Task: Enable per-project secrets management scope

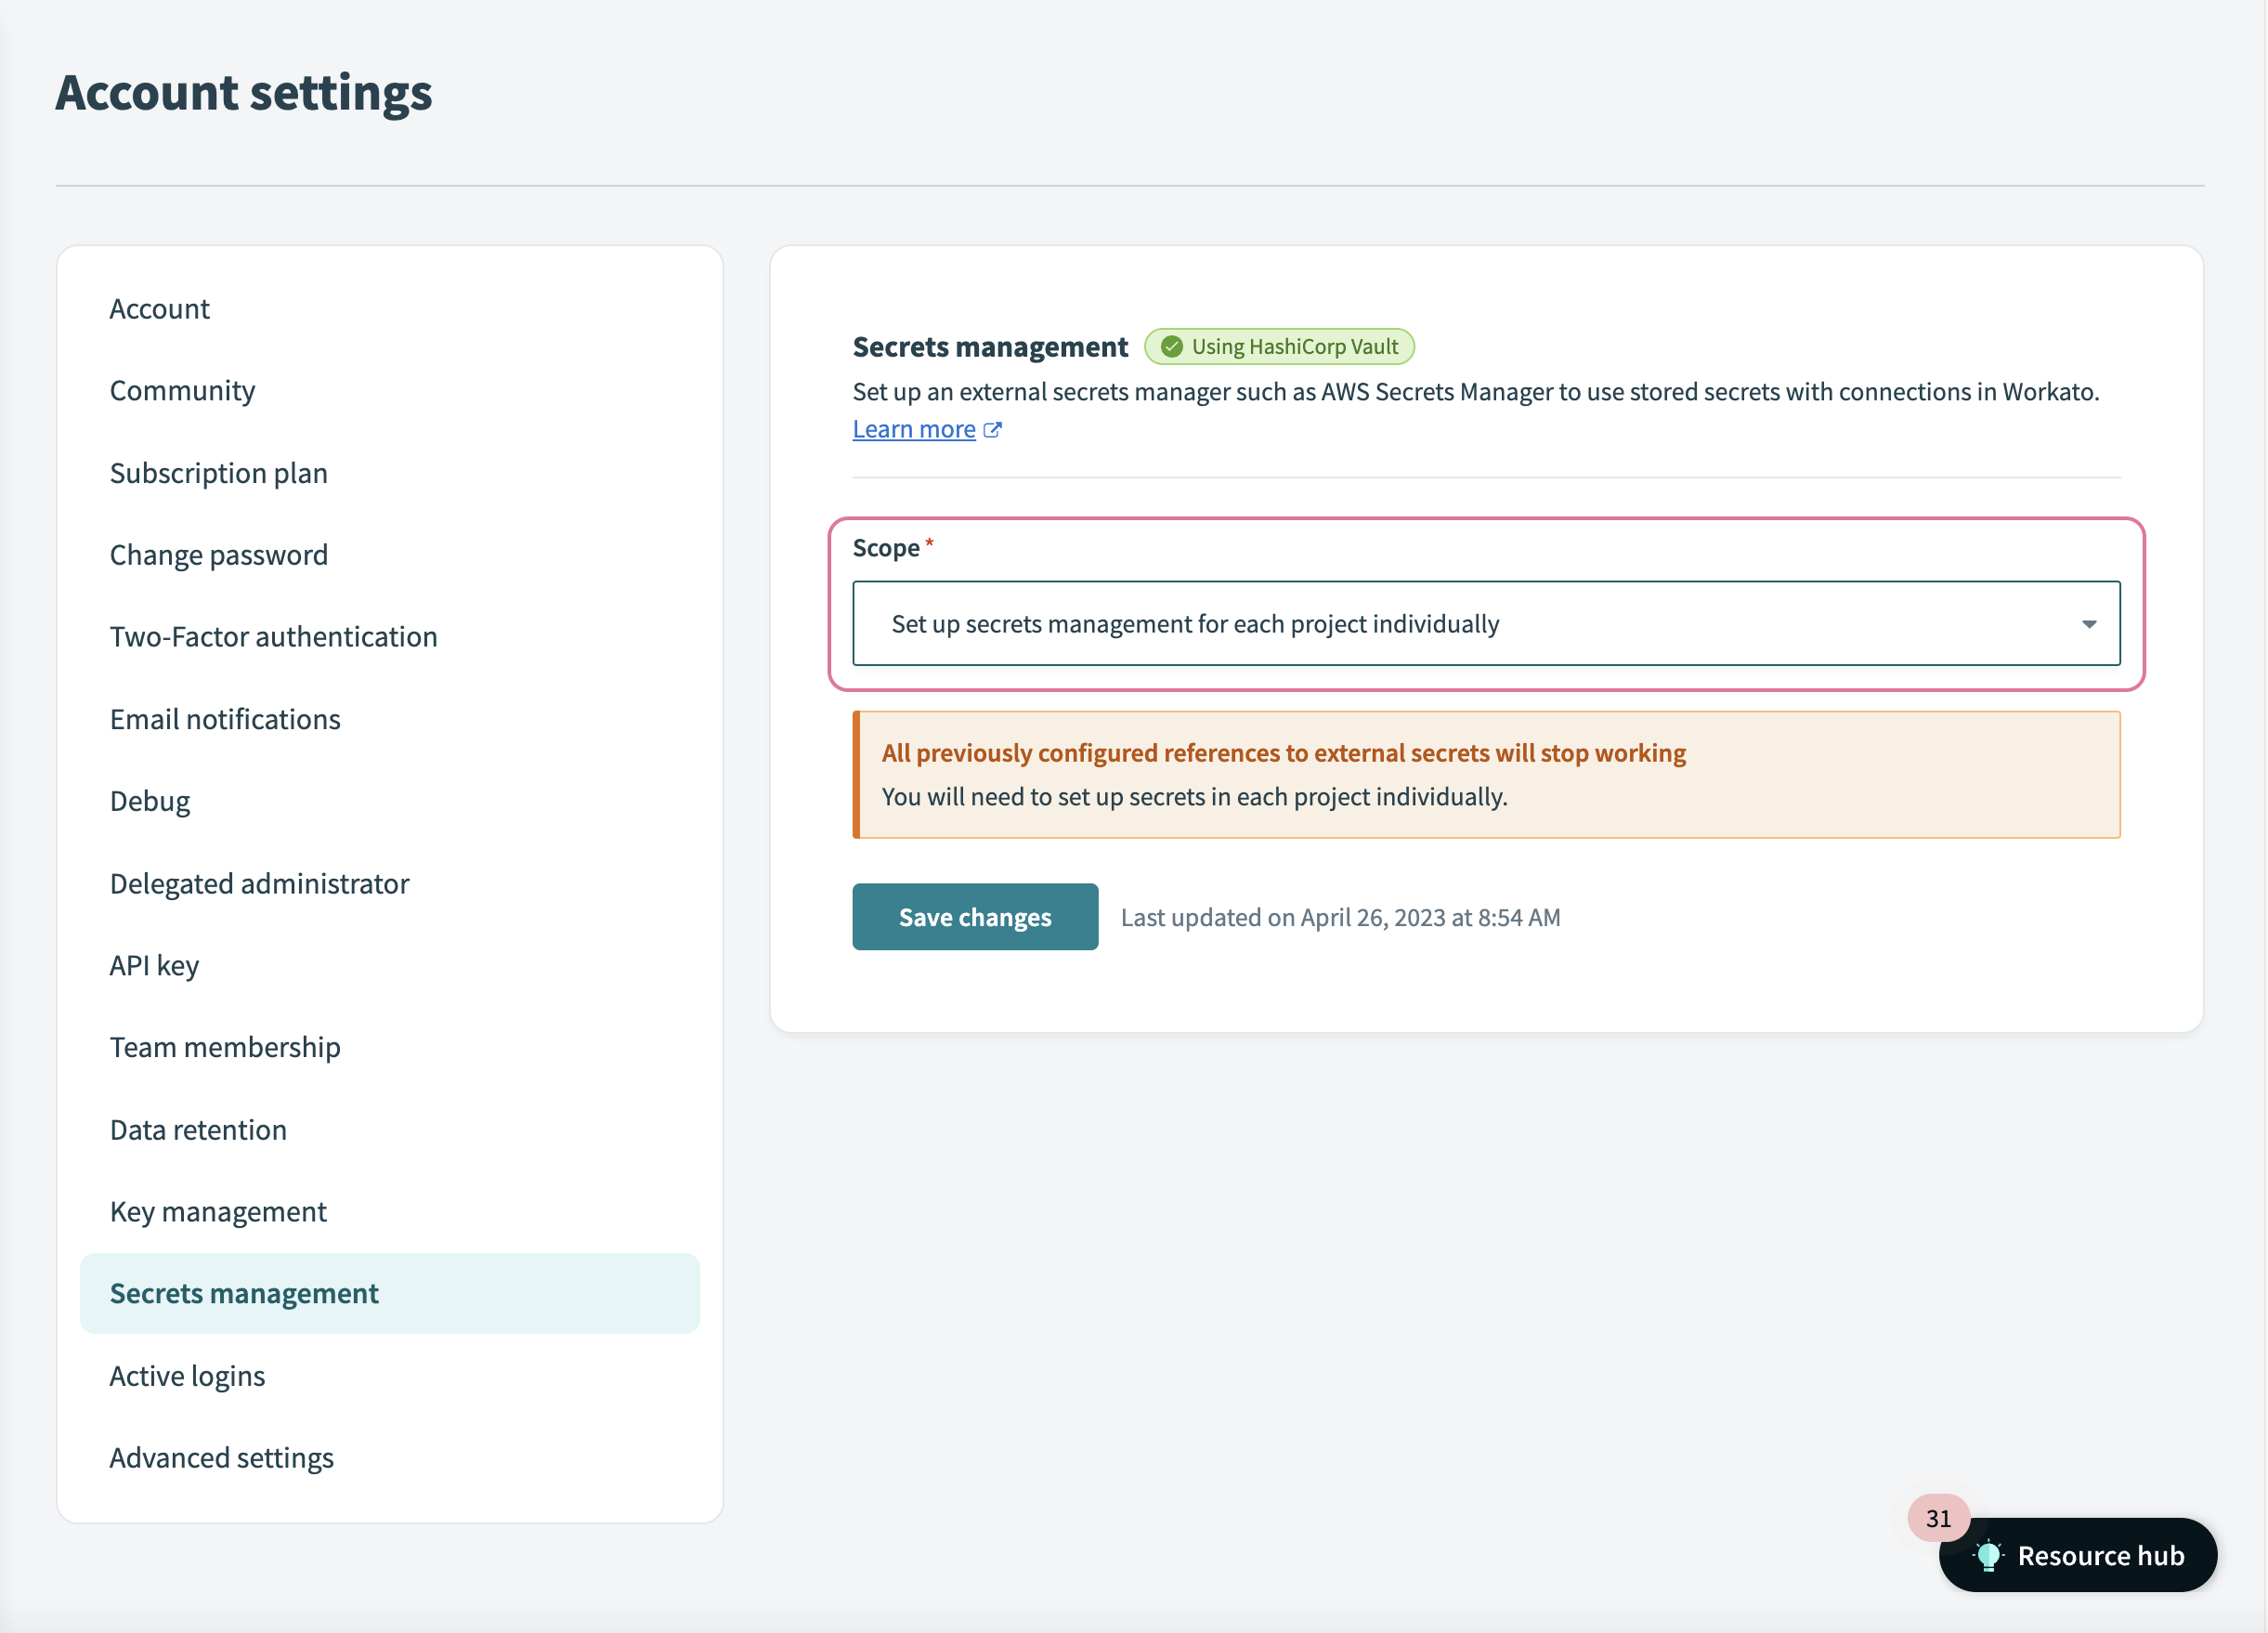Action: pos(1486,621)
